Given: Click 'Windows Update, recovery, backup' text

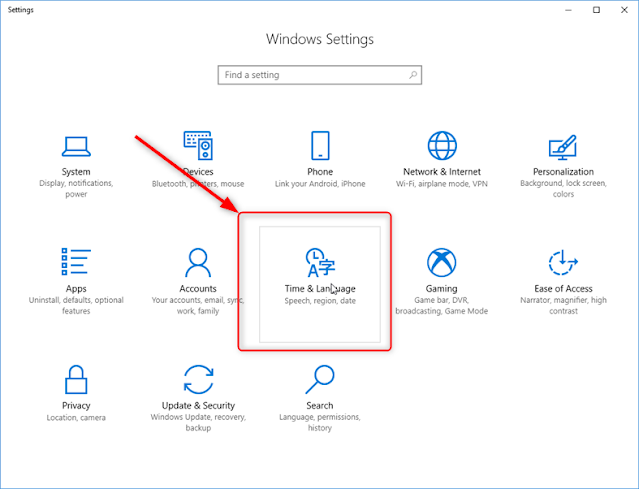Looking at the screenshot, I should pyautogui.click(x=198, y=423).
